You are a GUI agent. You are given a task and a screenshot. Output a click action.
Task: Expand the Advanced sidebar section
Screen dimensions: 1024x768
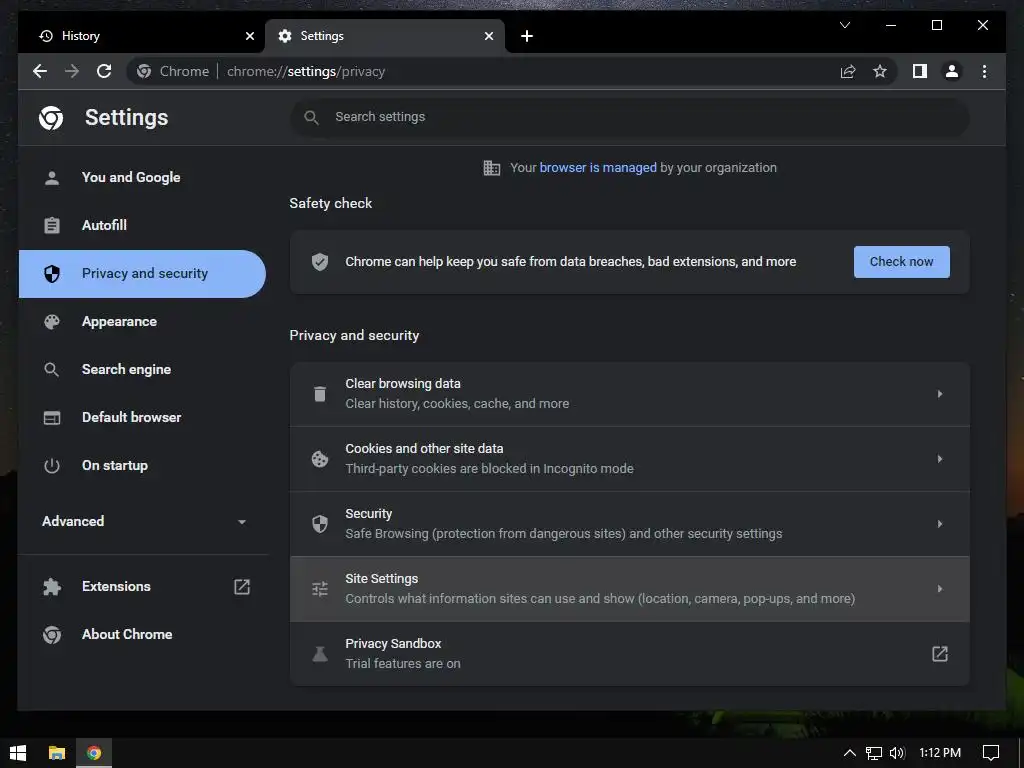142,521
